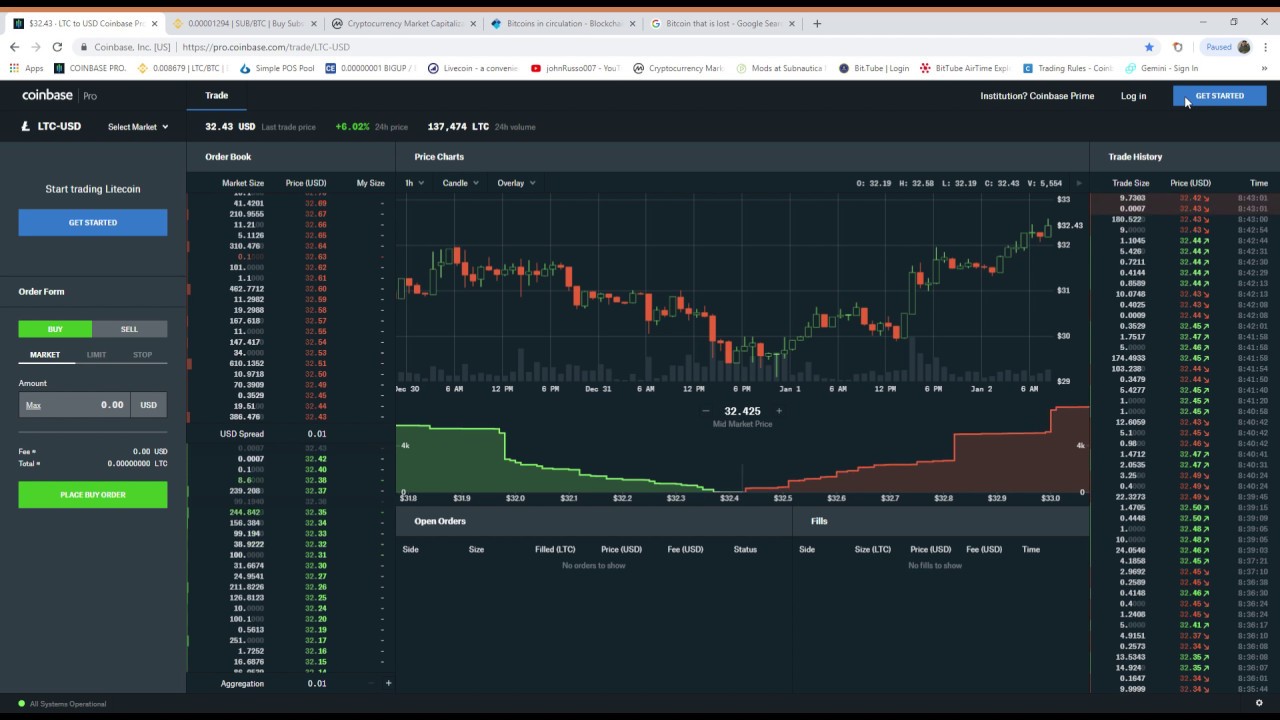Open Trading Rules bookmark
The image size is (1280, 720).
(1067, 68)
